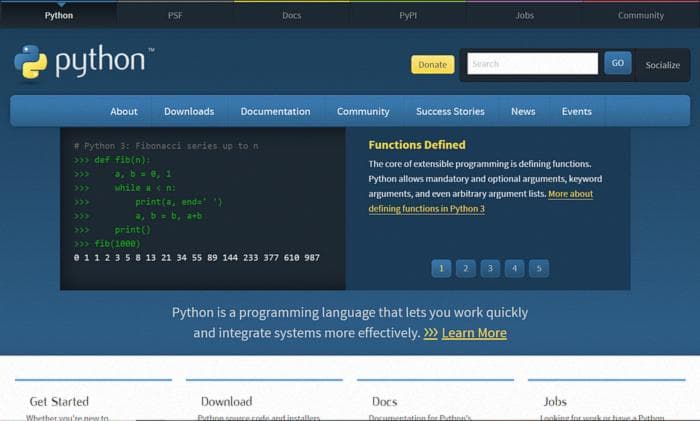Go to the PyPI top tab
The height and width of the screenshot is (421, 700).
(x=408, y=15)
